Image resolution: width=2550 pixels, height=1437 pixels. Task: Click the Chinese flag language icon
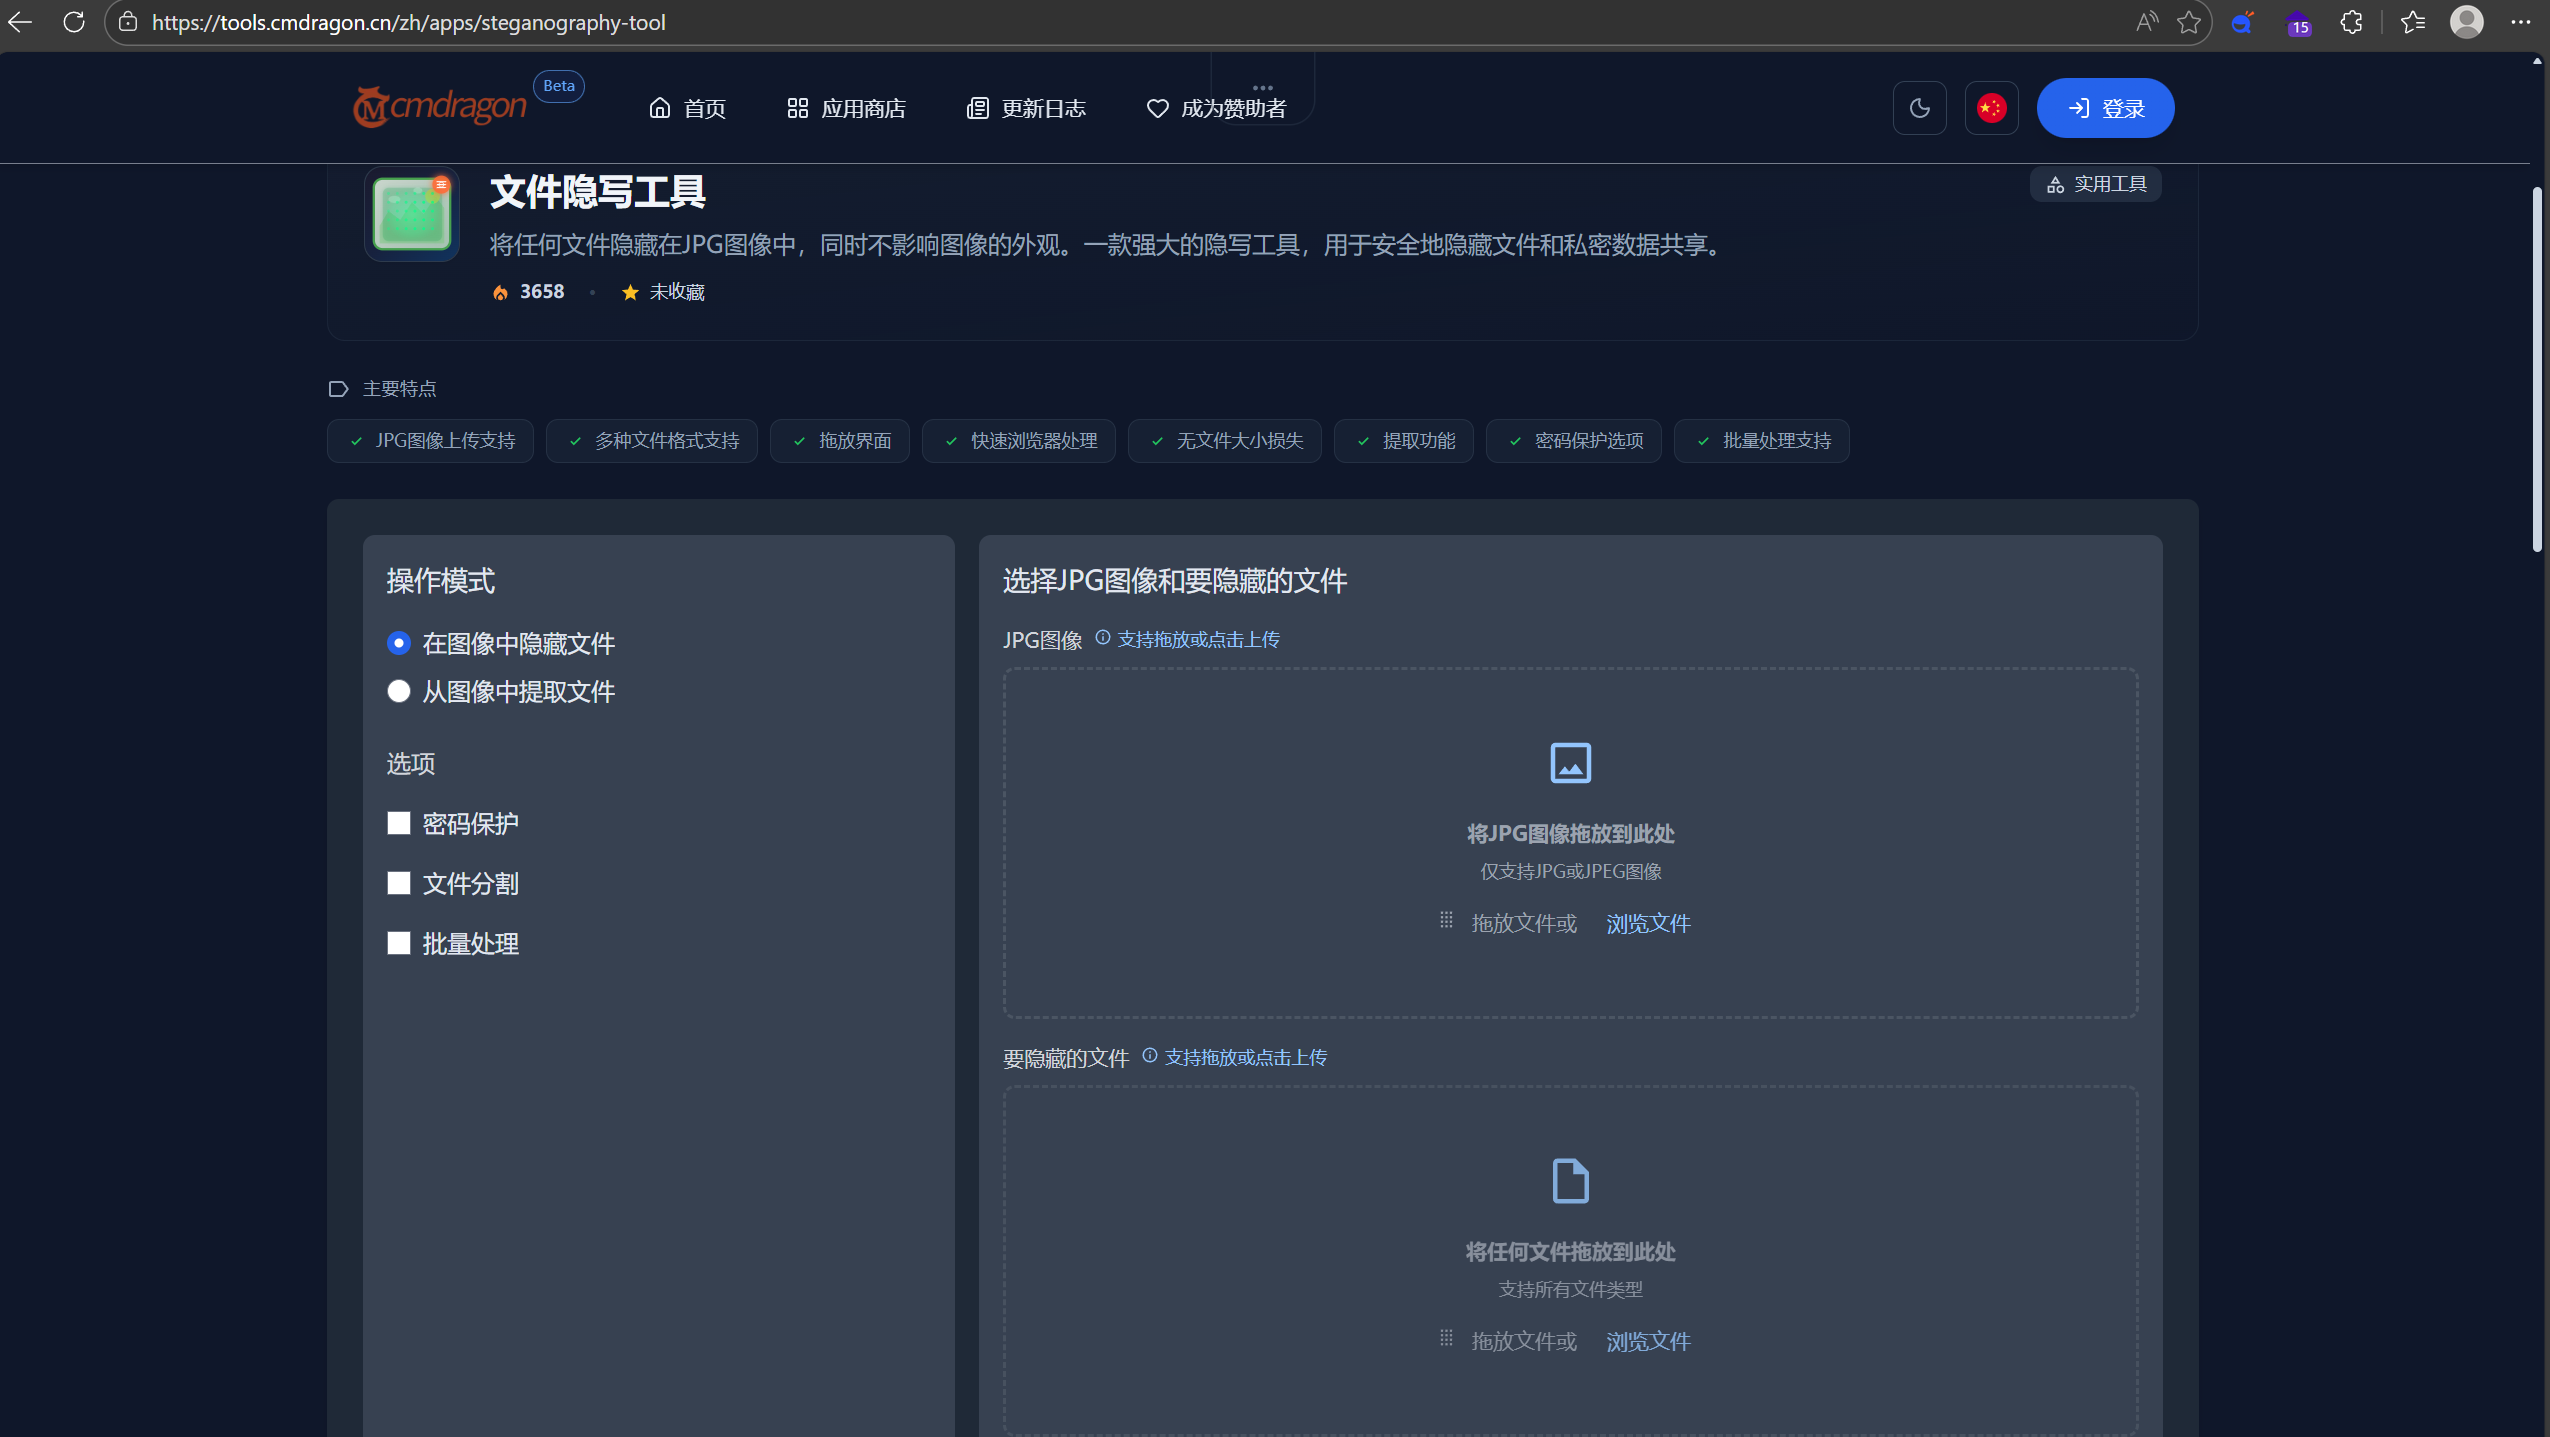[x=1991, y=108]
